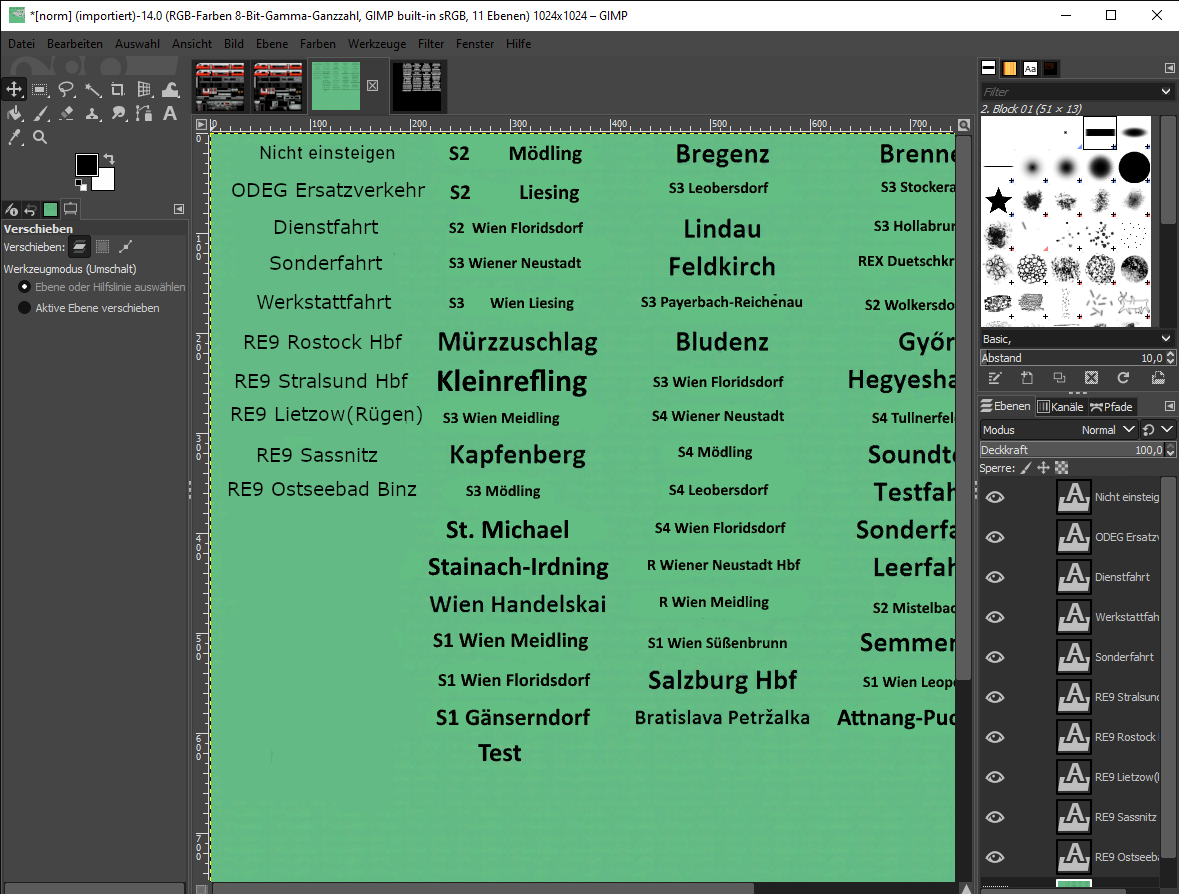
Task: Click the edit brush icon below Abstand
Action: click(x=995, y=378)
